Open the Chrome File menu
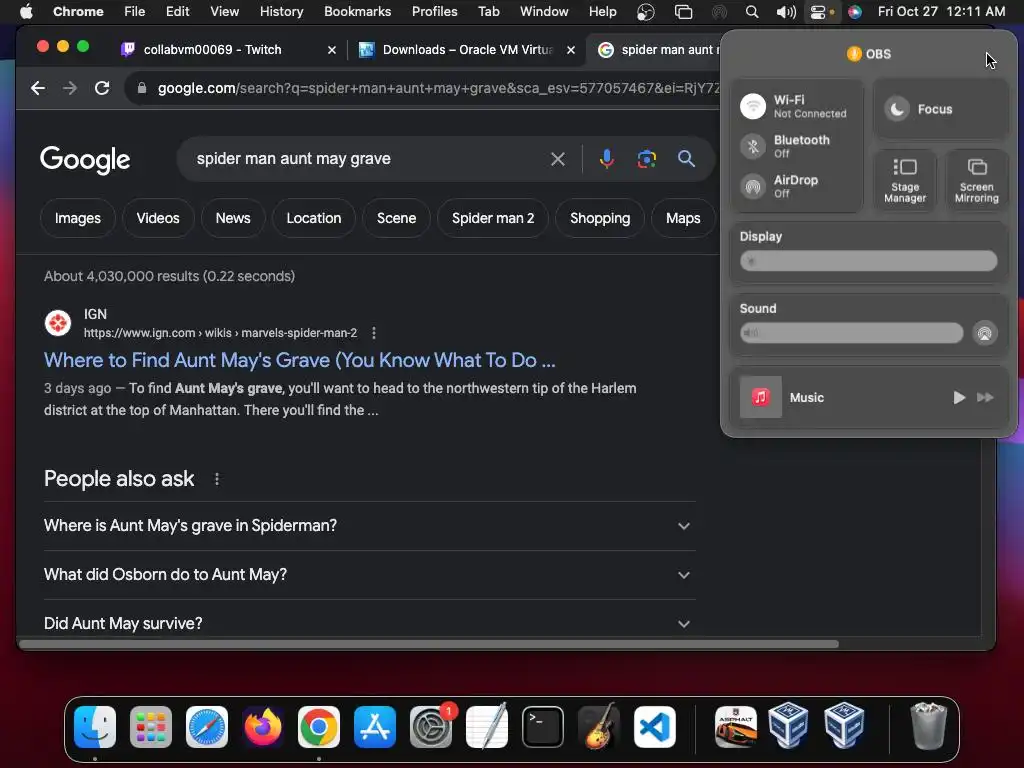 [135, 12]
